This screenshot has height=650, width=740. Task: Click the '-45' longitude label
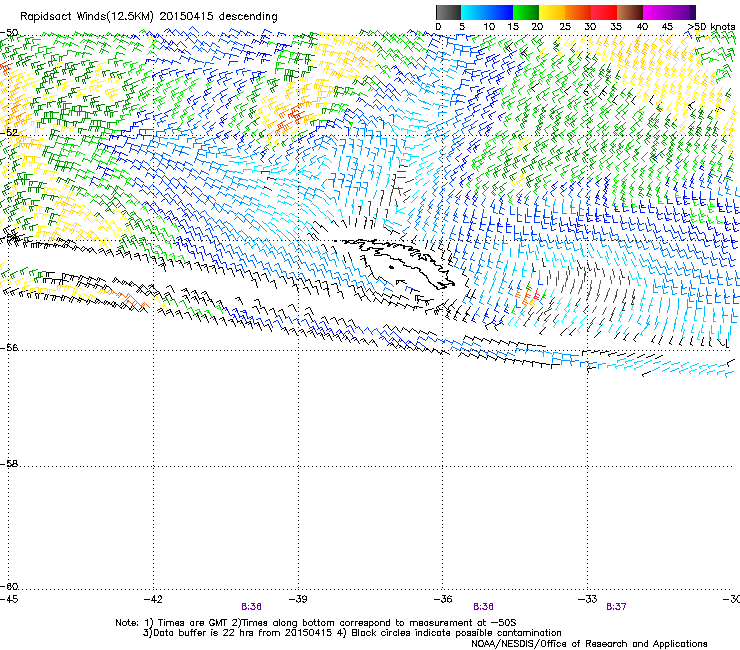[x=9, y=599]
